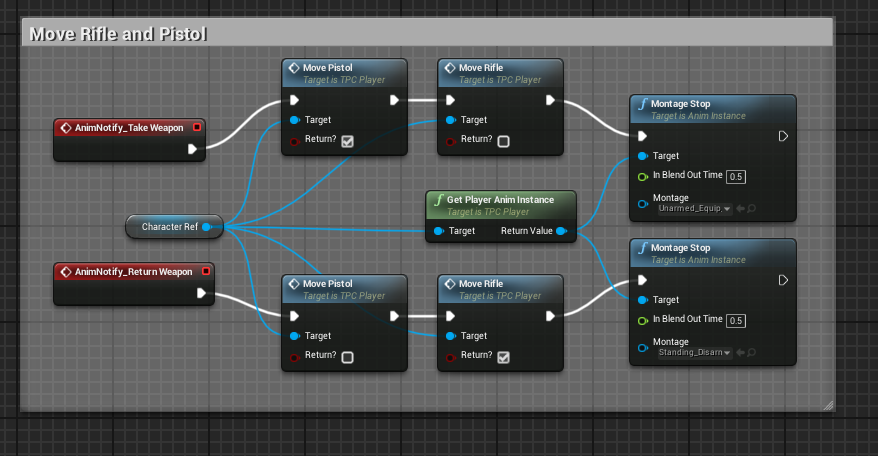Click the AnimNotify_Return Weapon event diamond icon
Image resolution: width=878 pixels, height=456 pixels.
pos(66,272)
